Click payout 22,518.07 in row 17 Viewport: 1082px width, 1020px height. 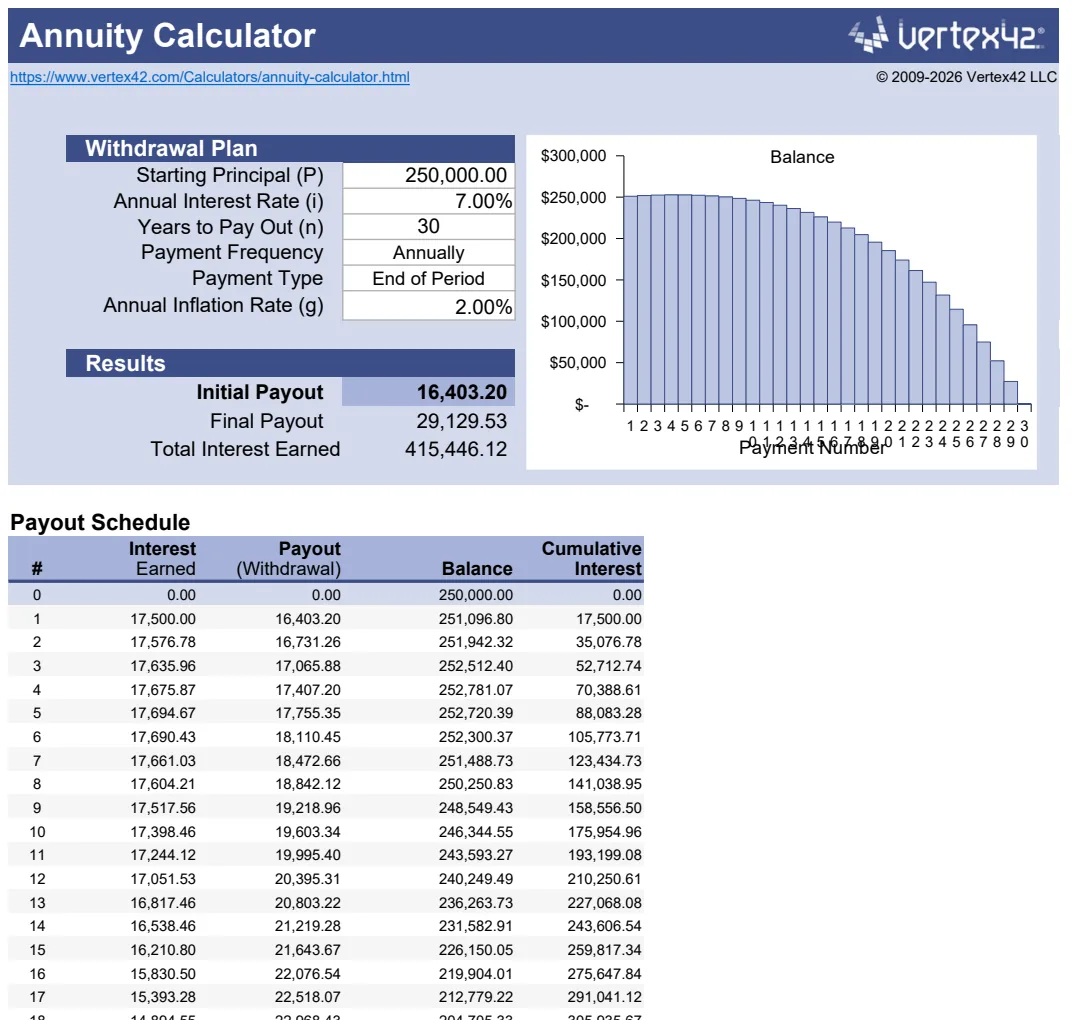coord(308,997)
